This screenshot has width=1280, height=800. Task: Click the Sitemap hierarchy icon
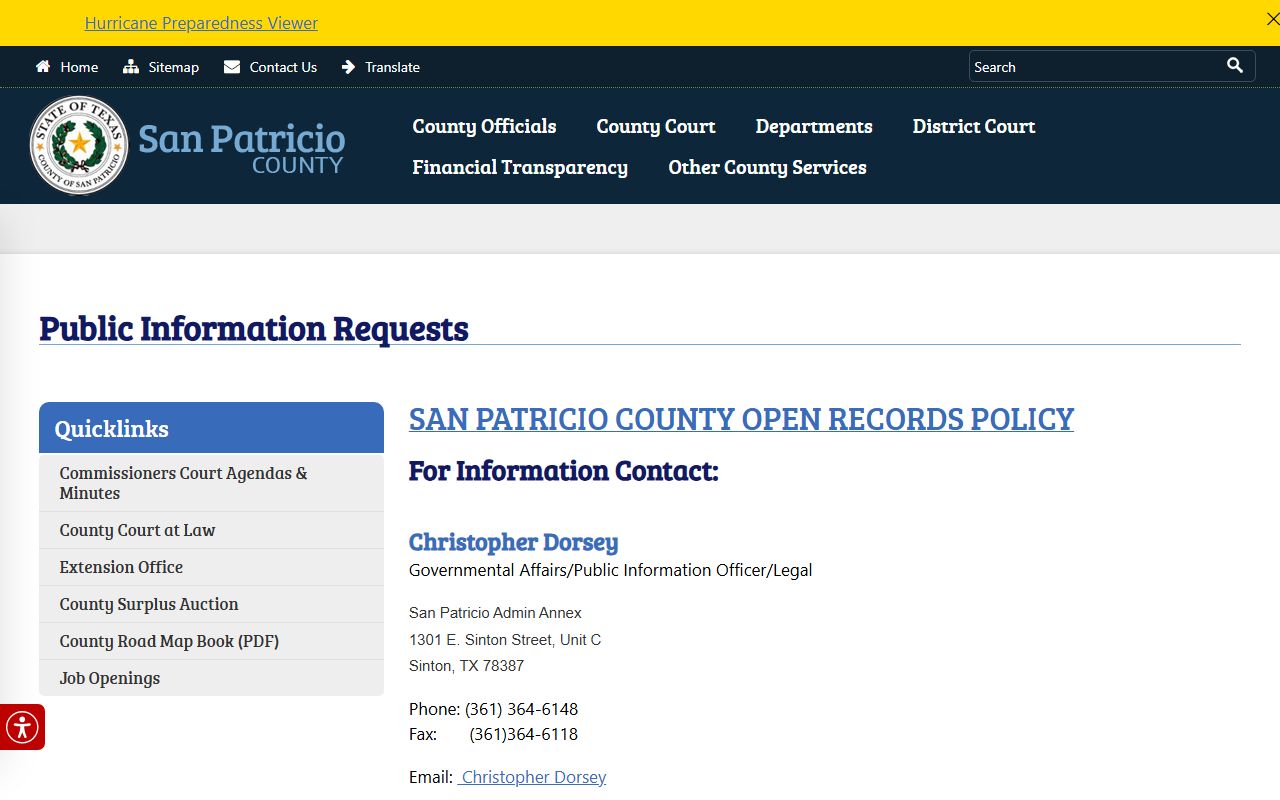point(131,67)
